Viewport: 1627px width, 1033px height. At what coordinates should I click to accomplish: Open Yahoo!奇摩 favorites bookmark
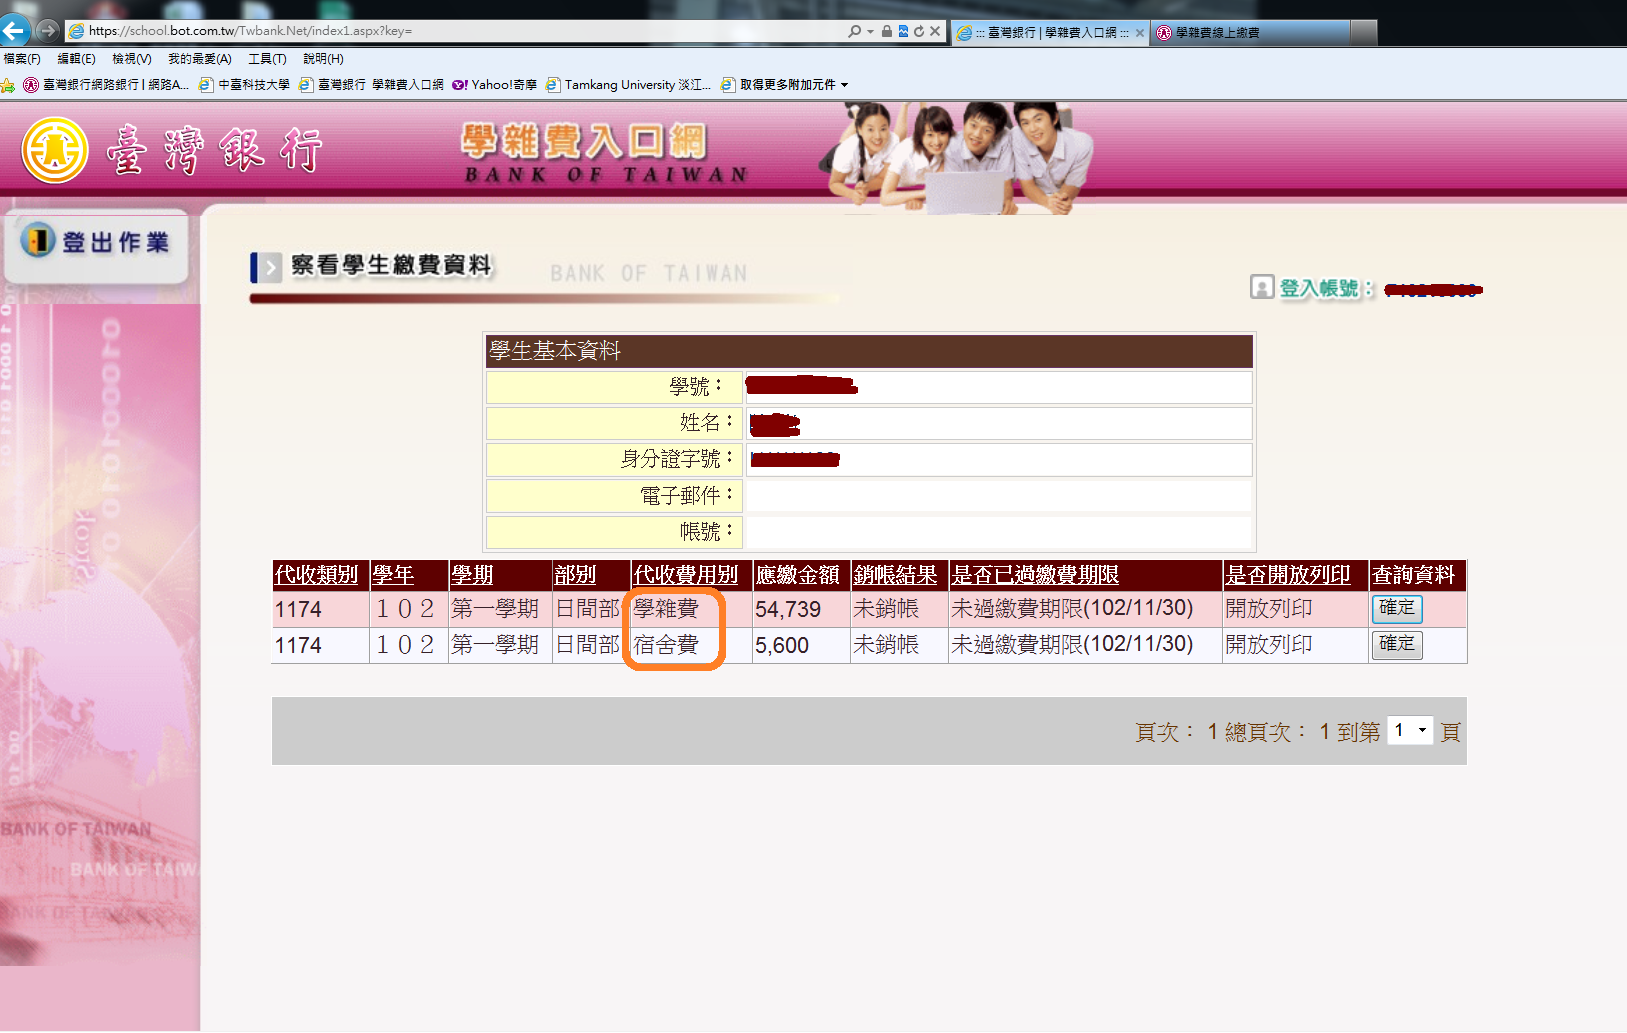pos(495,85)
